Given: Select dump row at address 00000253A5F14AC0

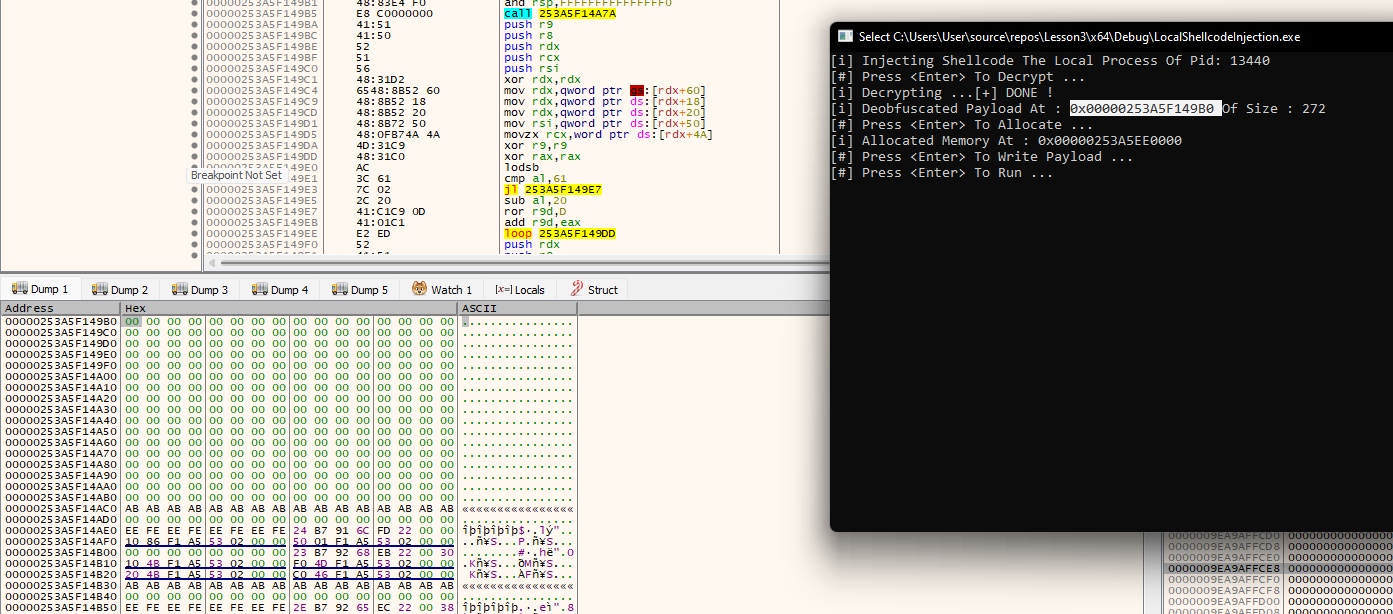Looking at the screenshot, I should 61,508.
